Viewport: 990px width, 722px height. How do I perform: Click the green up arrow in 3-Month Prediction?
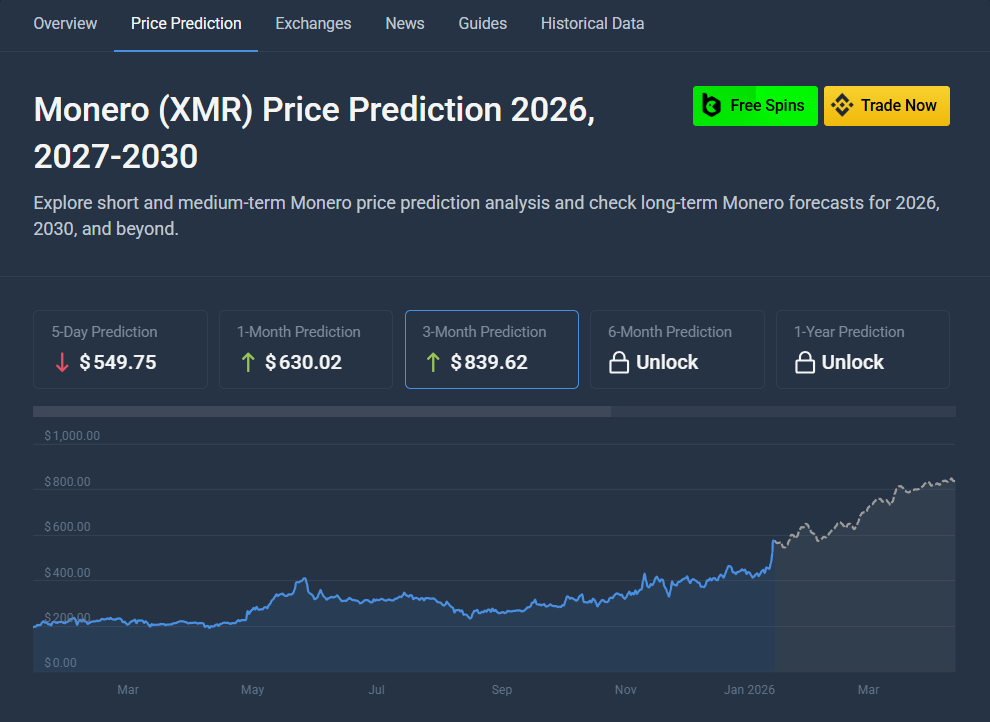(433, 363)
